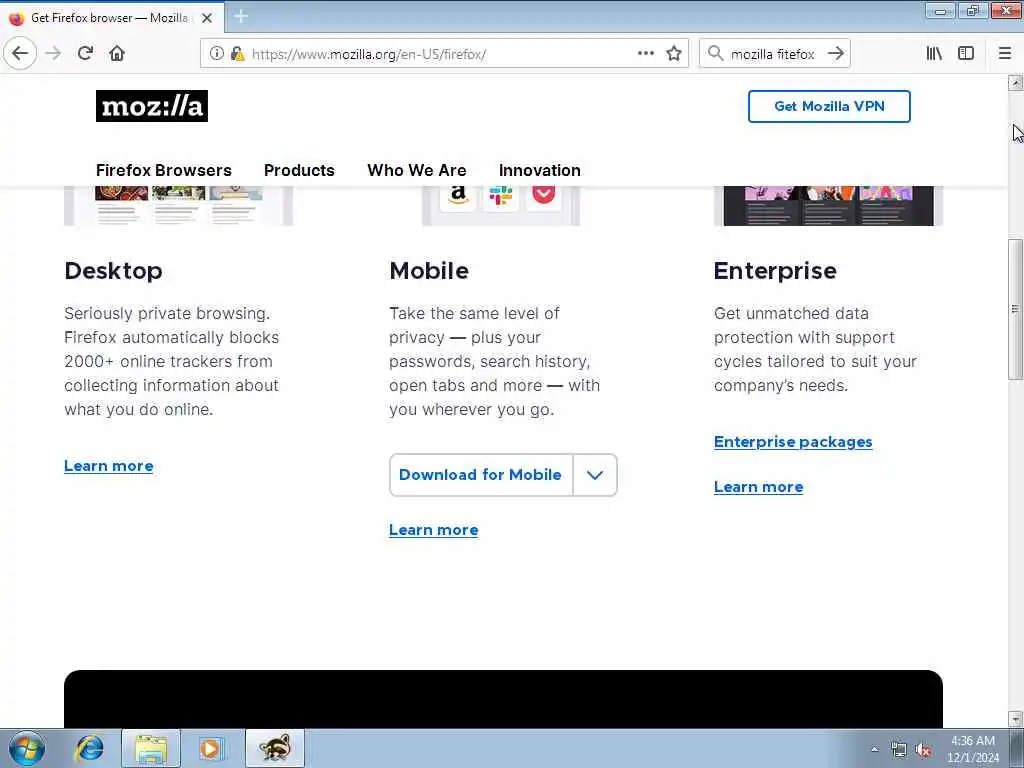Viewport: 1024px width, 768px height.
Task: Close the Get Firefox browser tab
Action: [207, 18]
